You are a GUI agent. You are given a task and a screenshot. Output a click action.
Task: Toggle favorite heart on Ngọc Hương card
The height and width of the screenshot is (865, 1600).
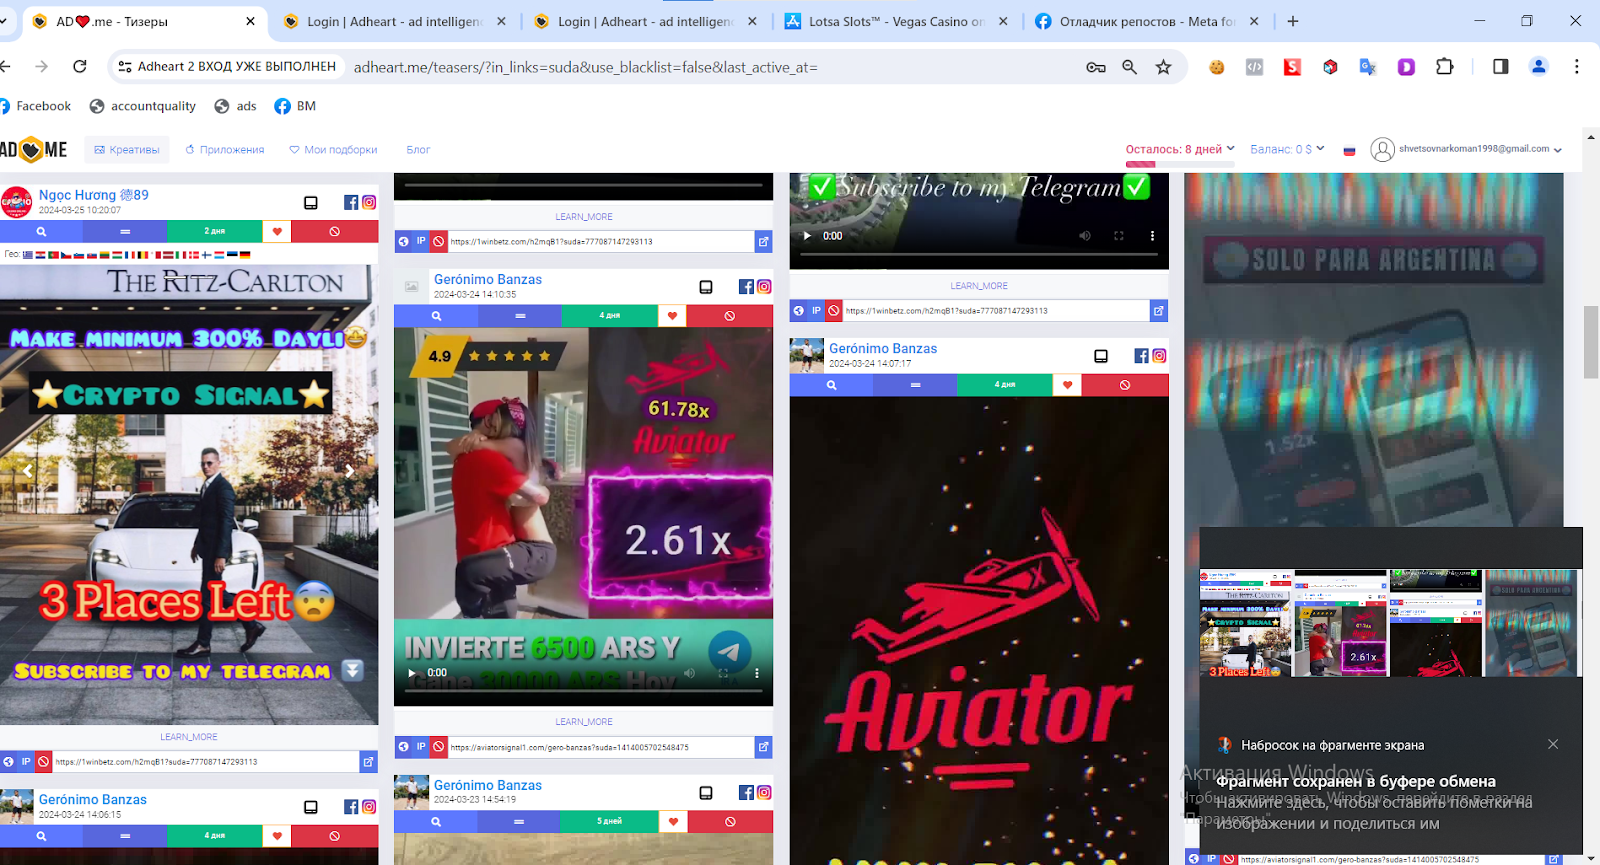[x=277, y=231]
